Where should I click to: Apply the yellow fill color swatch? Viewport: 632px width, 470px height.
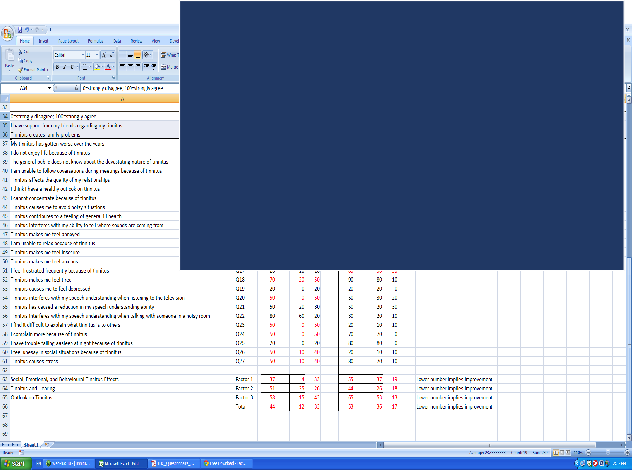click(98, 67)
